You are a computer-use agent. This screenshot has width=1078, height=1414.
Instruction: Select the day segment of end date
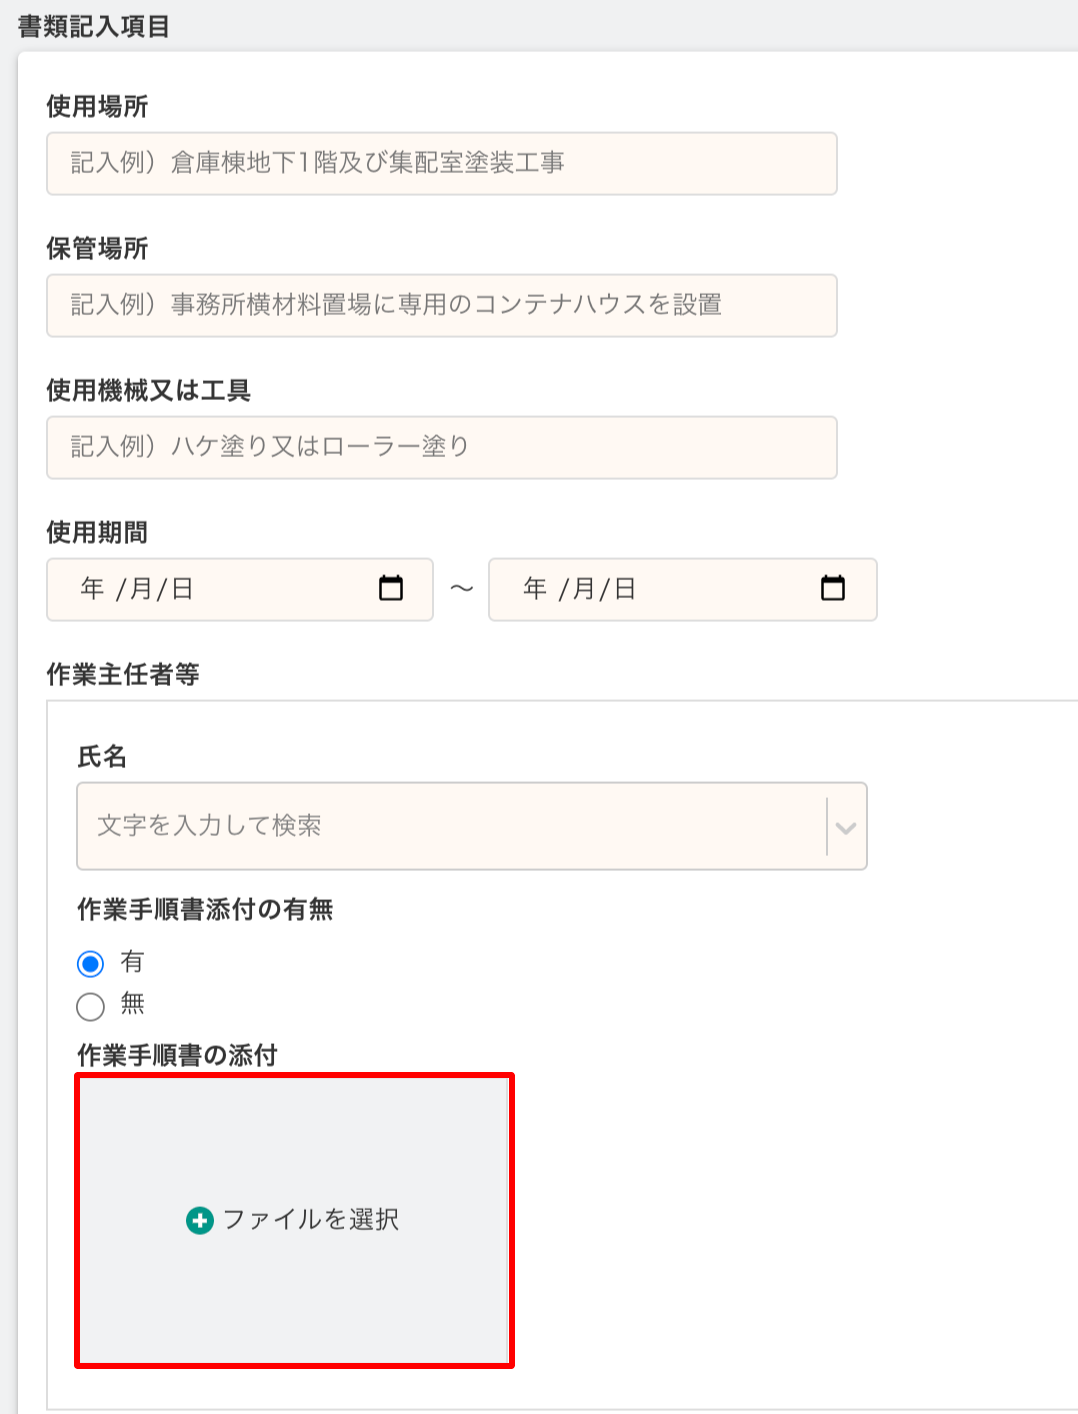(x=625, y=589)
